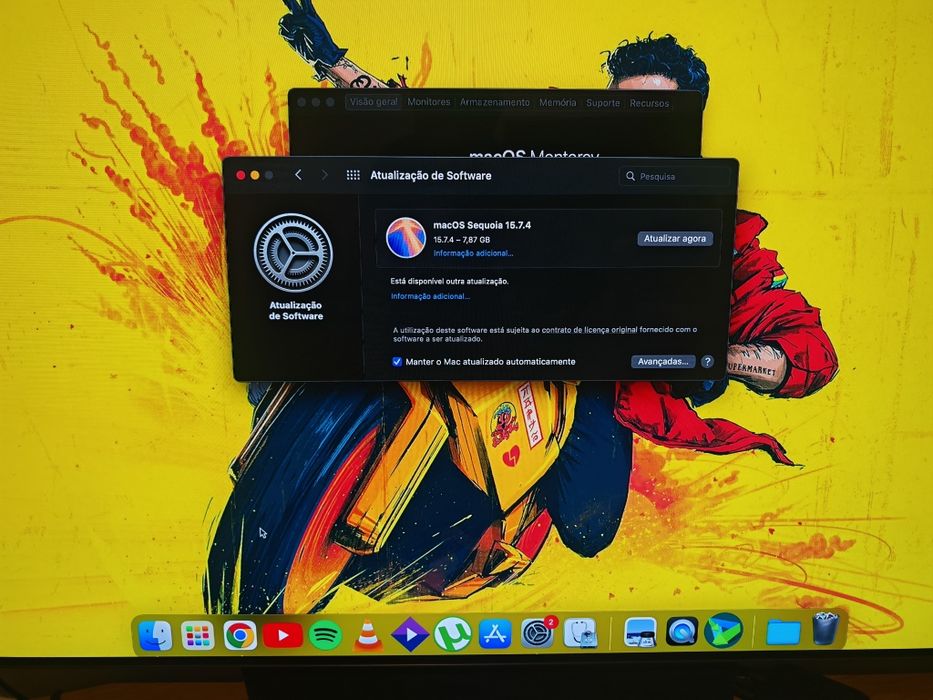Open 'Informação adicional...' under other update notice
This screenshot has width=933, height=700.
click(x=430, y=296)
